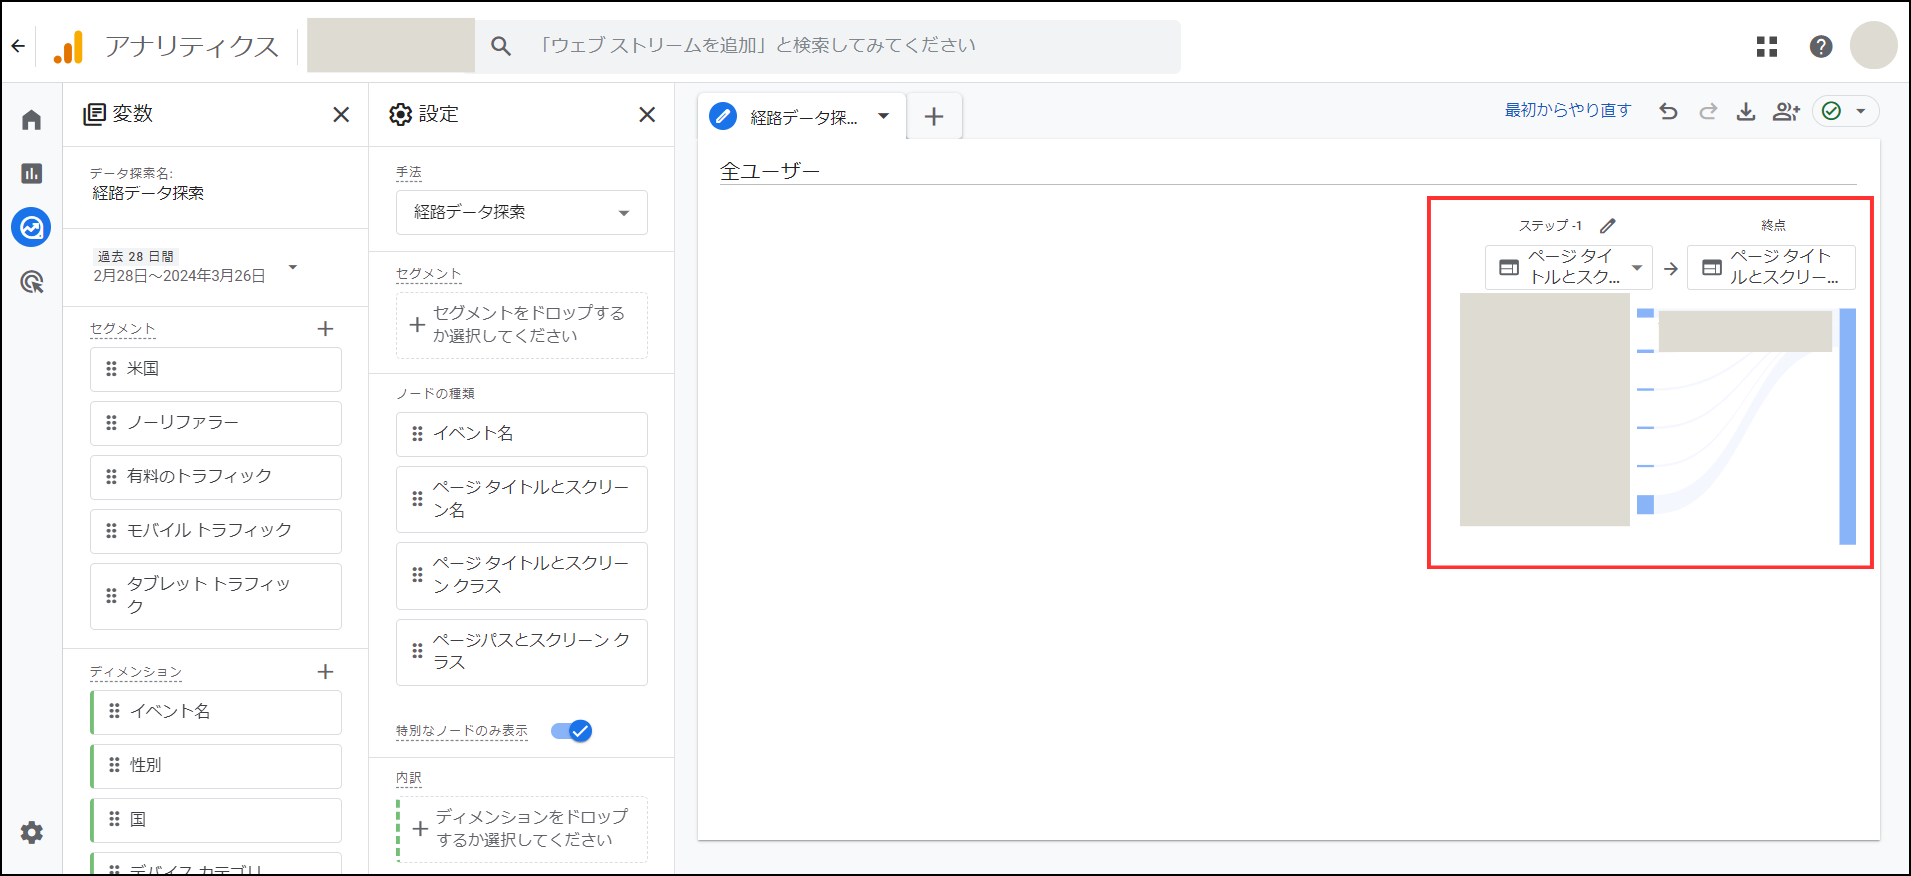Open the ステップ -1 node type dropdown
The width and height of the screenshot is (1911, 876).
coord(1569,267)
